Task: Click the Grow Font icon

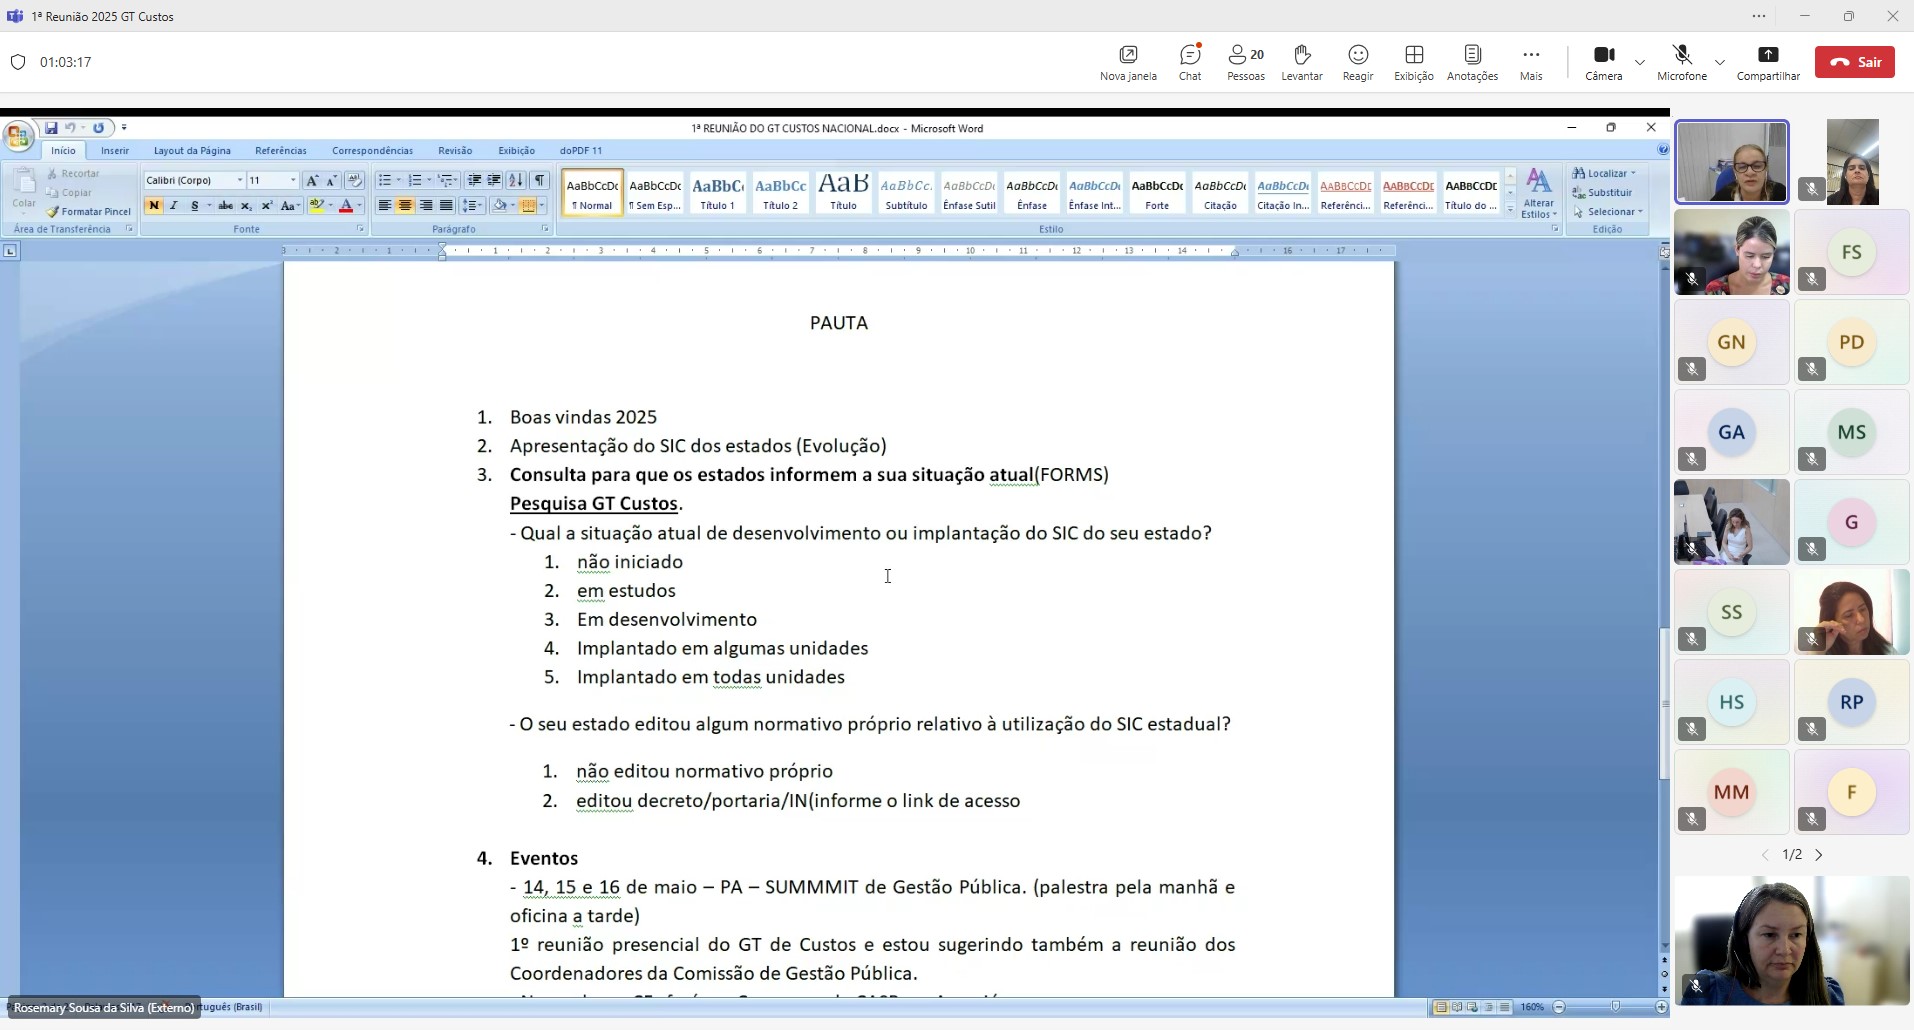Action: (x=312, y=180)
